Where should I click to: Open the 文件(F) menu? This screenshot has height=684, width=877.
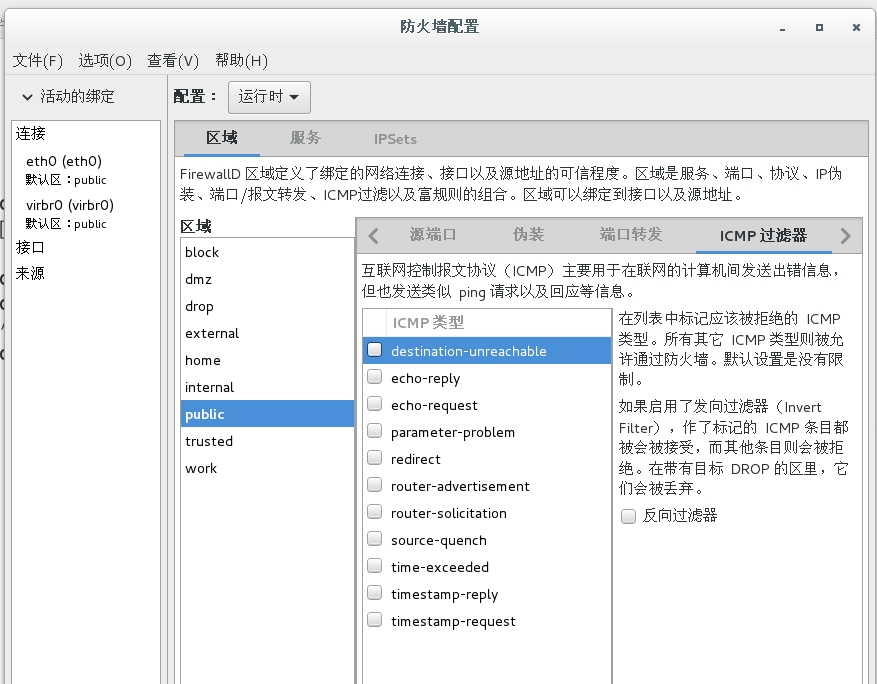[x=37, y=60]
